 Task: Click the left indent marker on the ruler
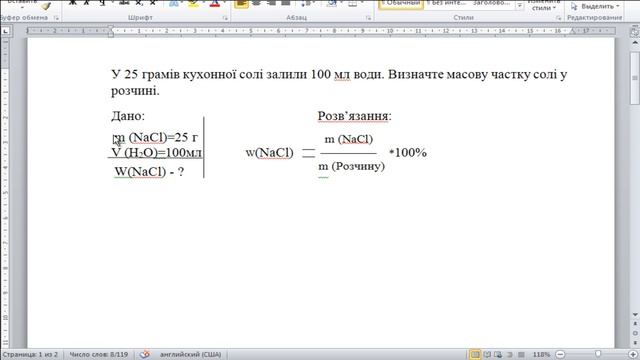[111, 31]
